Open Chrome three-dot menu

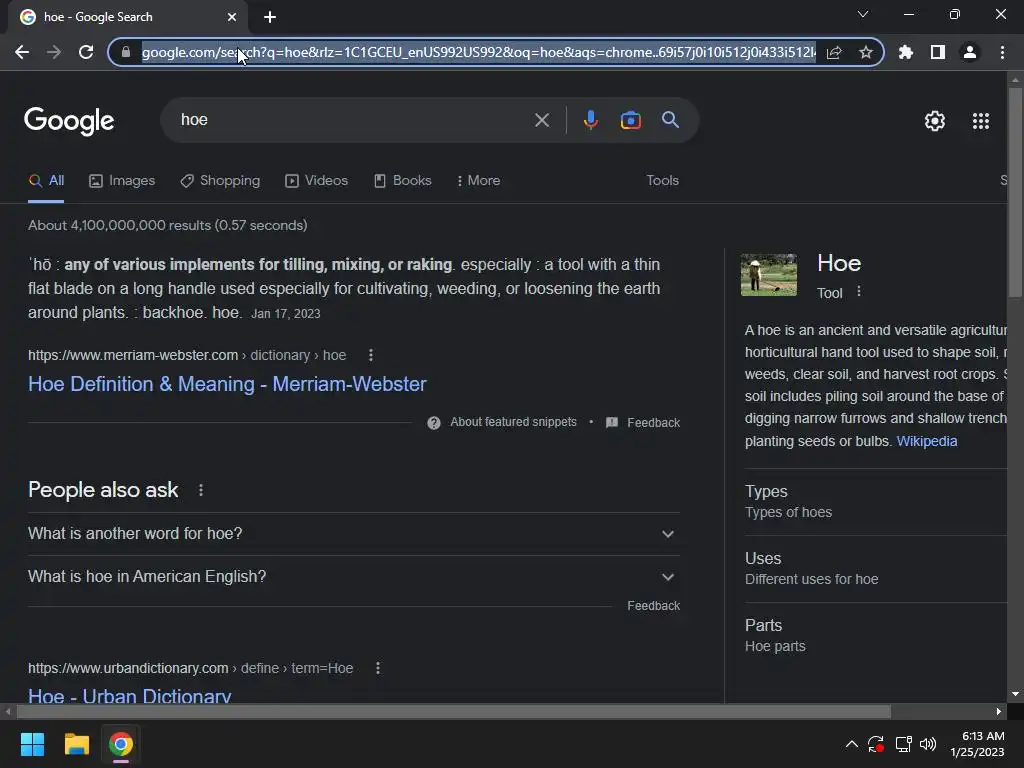[1002, 52]
